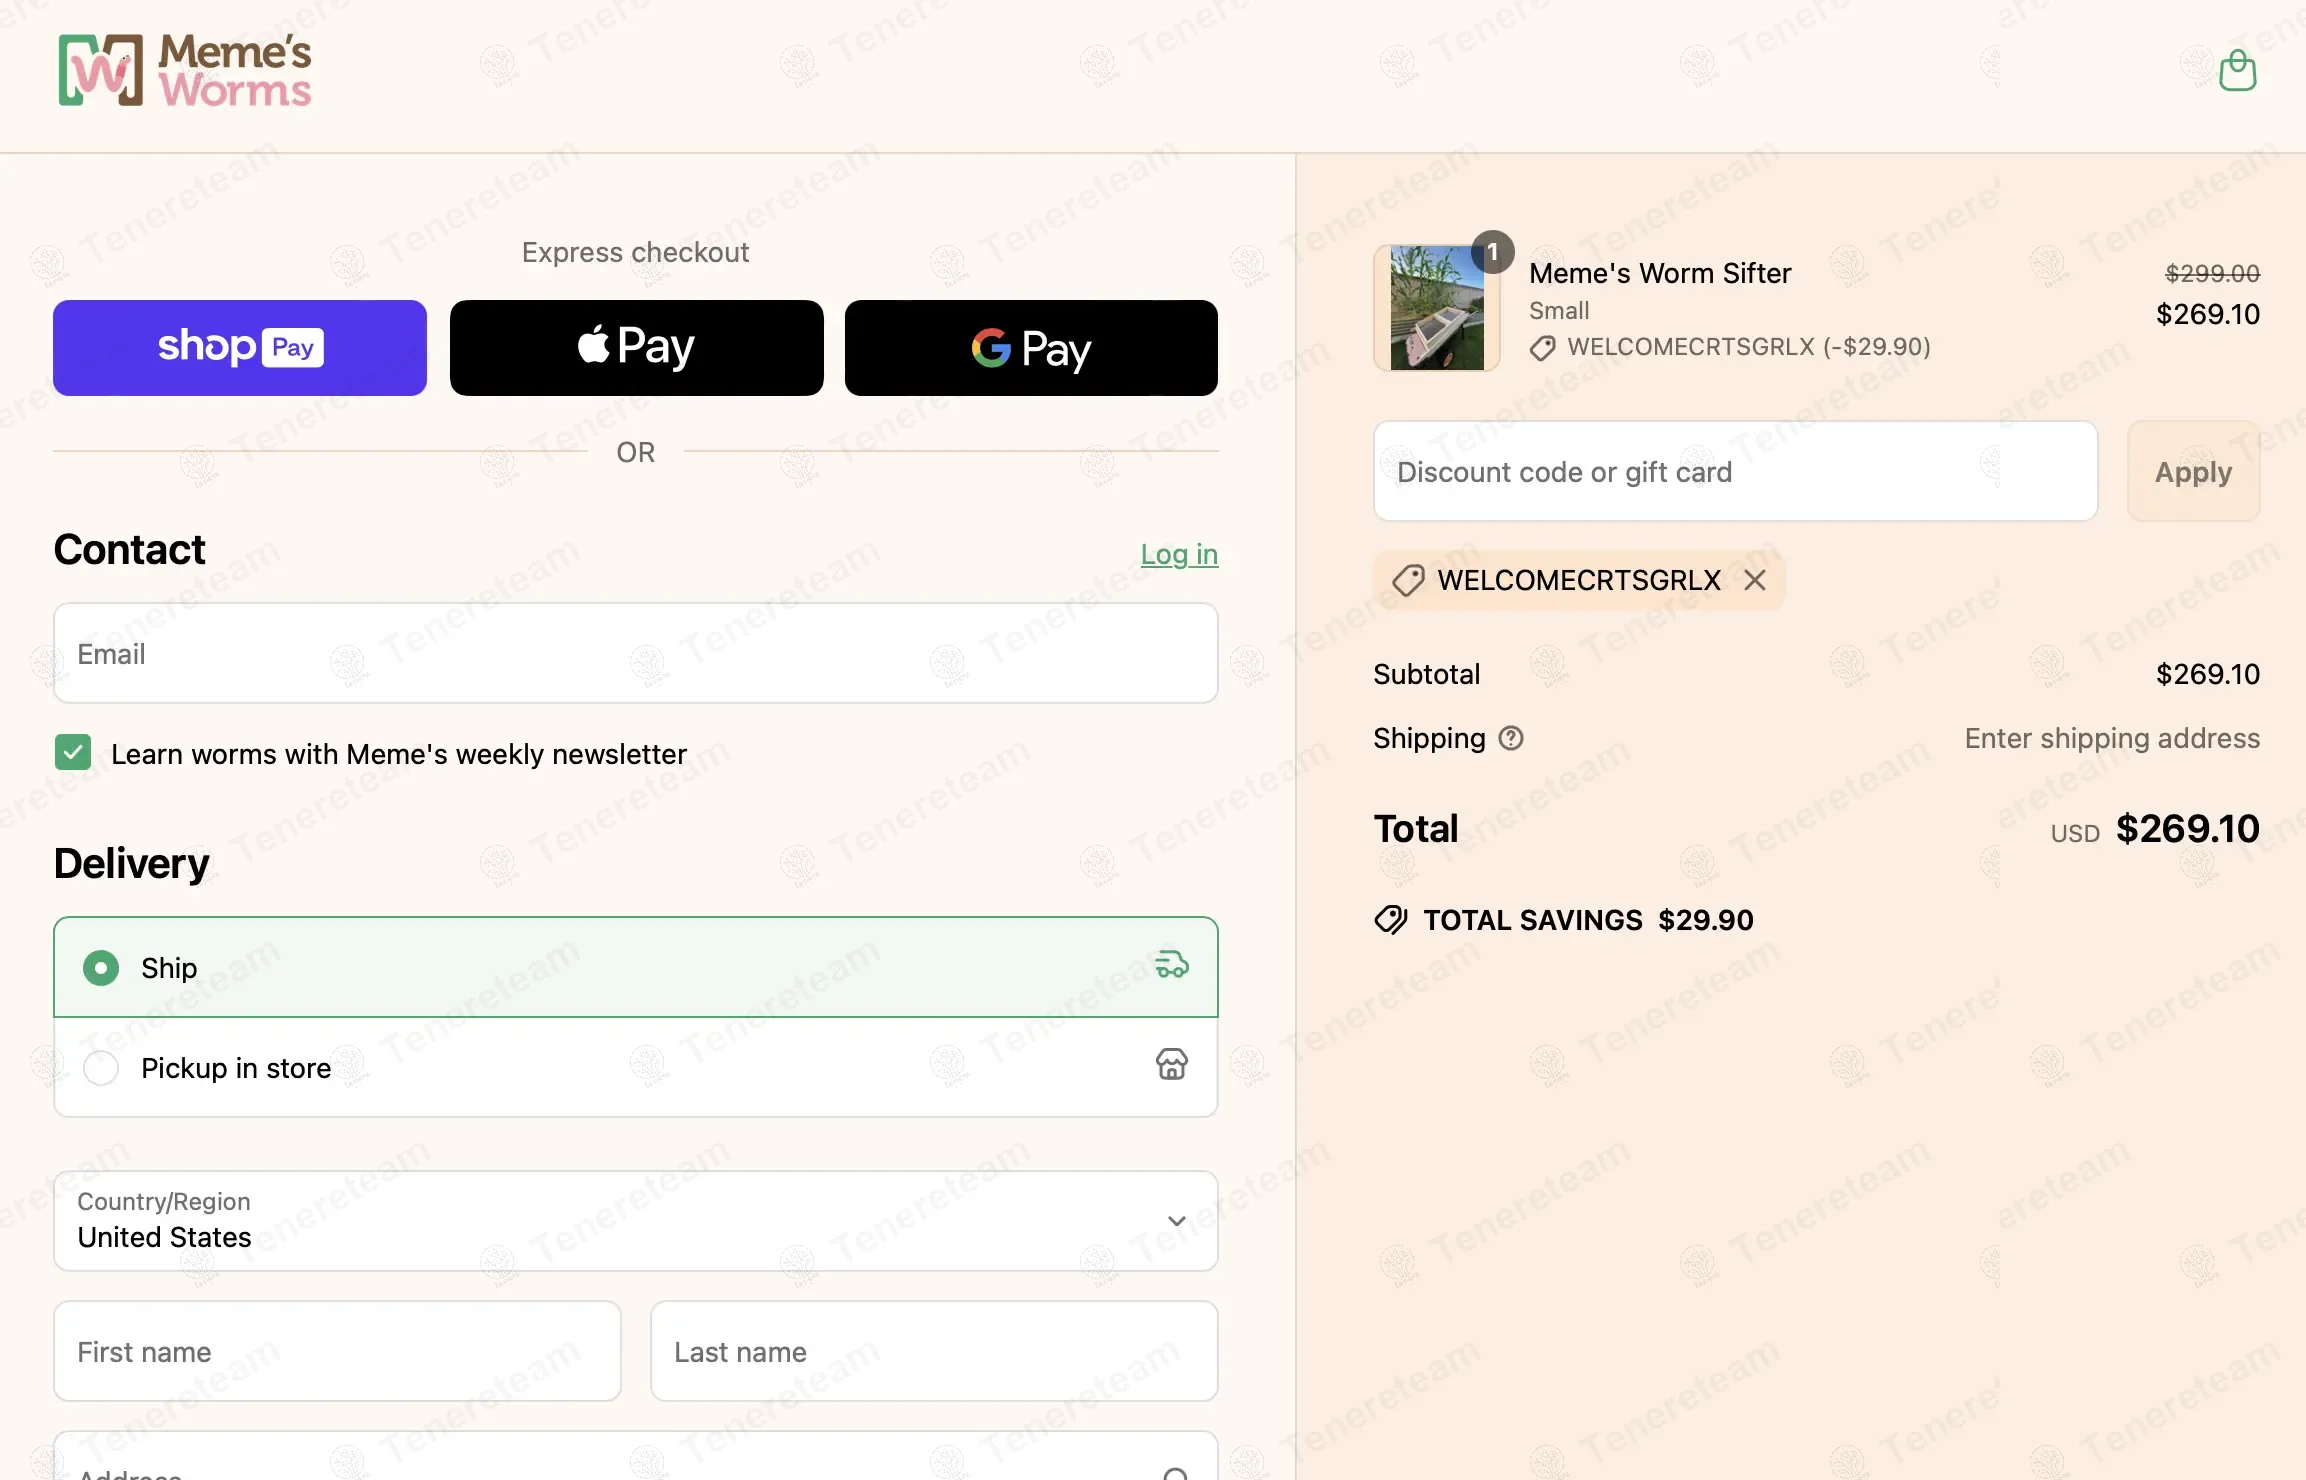Viewport: 2306px width, 1480px height.
Task: Focus the Email input field
Action: click(x=636, y=653)
